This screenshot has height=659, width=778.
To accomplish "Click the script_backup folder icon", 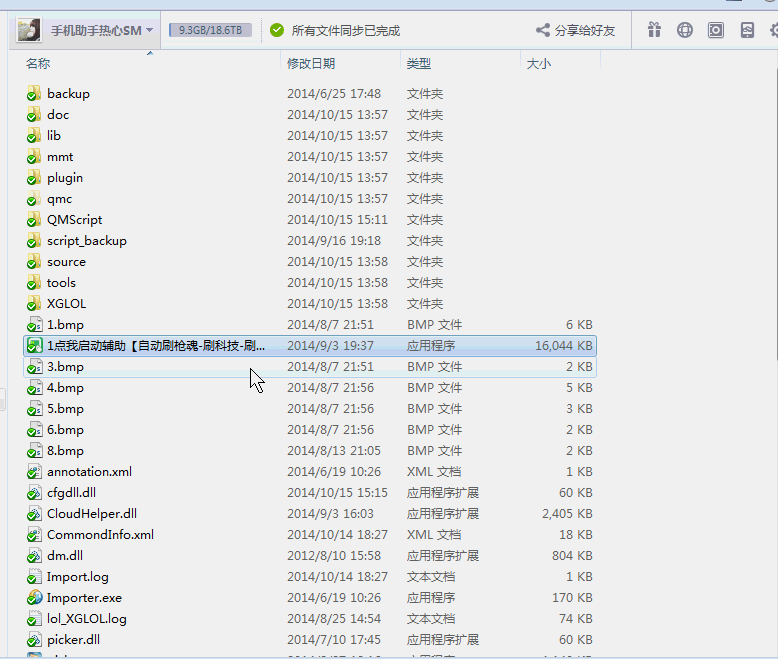I will click(34, 241).
